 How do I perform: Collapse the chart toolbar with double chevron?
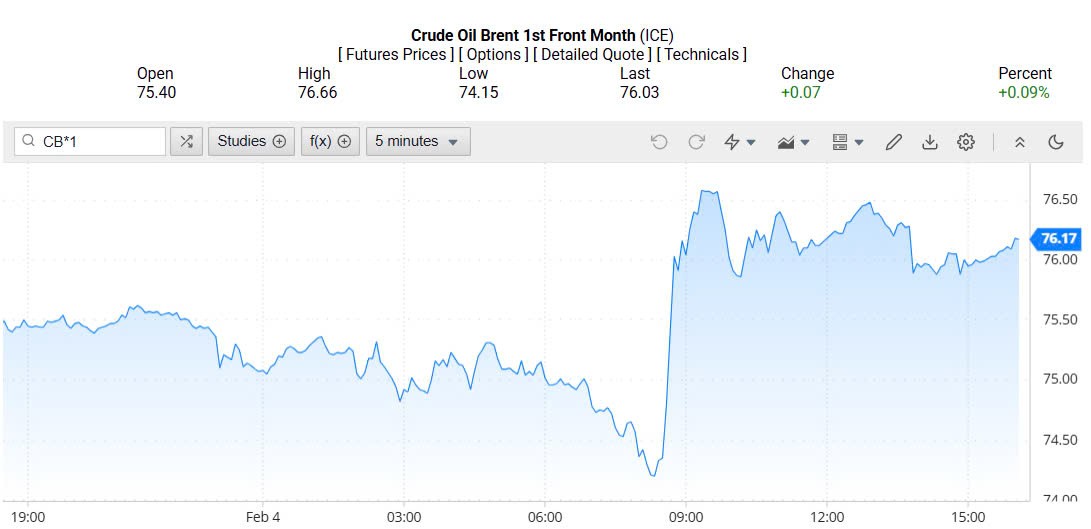1020,142
